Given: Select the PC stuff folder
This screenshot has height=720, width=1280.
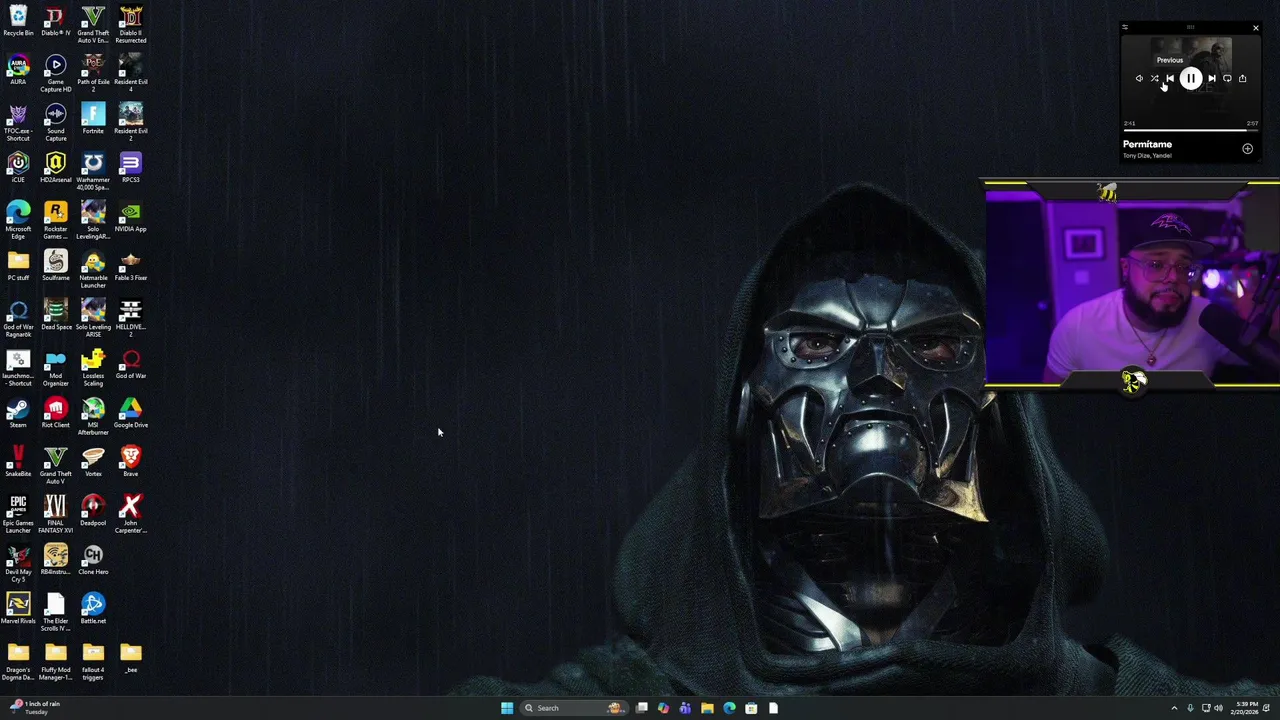Looking at the screenshot, I should tap(18, 266).
